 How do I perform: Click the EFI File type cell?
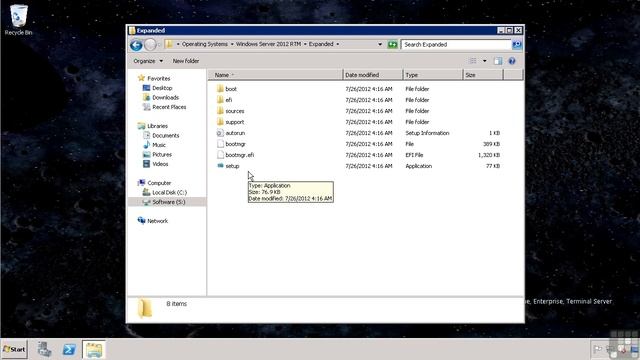coord(414,155)
